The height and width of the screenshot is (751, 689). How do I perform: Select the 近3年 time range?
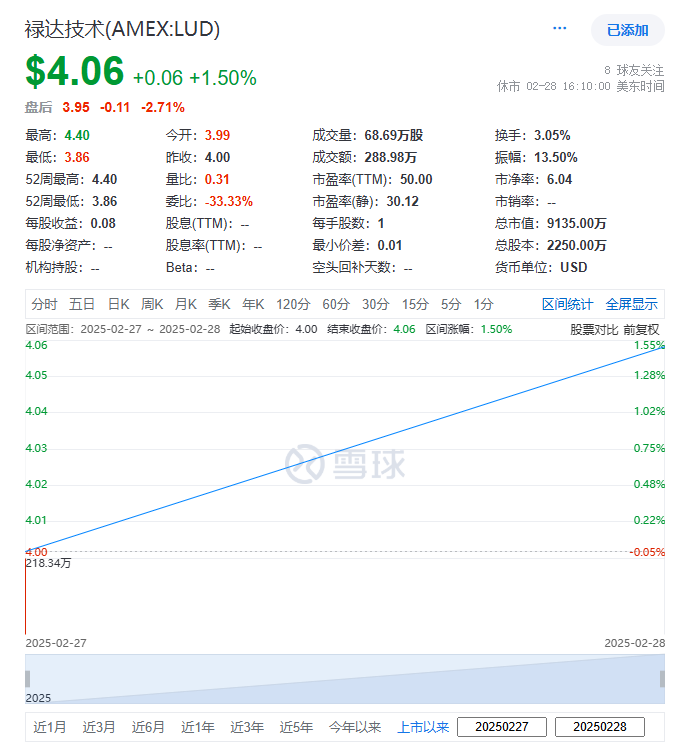click(x=247, y=727)
